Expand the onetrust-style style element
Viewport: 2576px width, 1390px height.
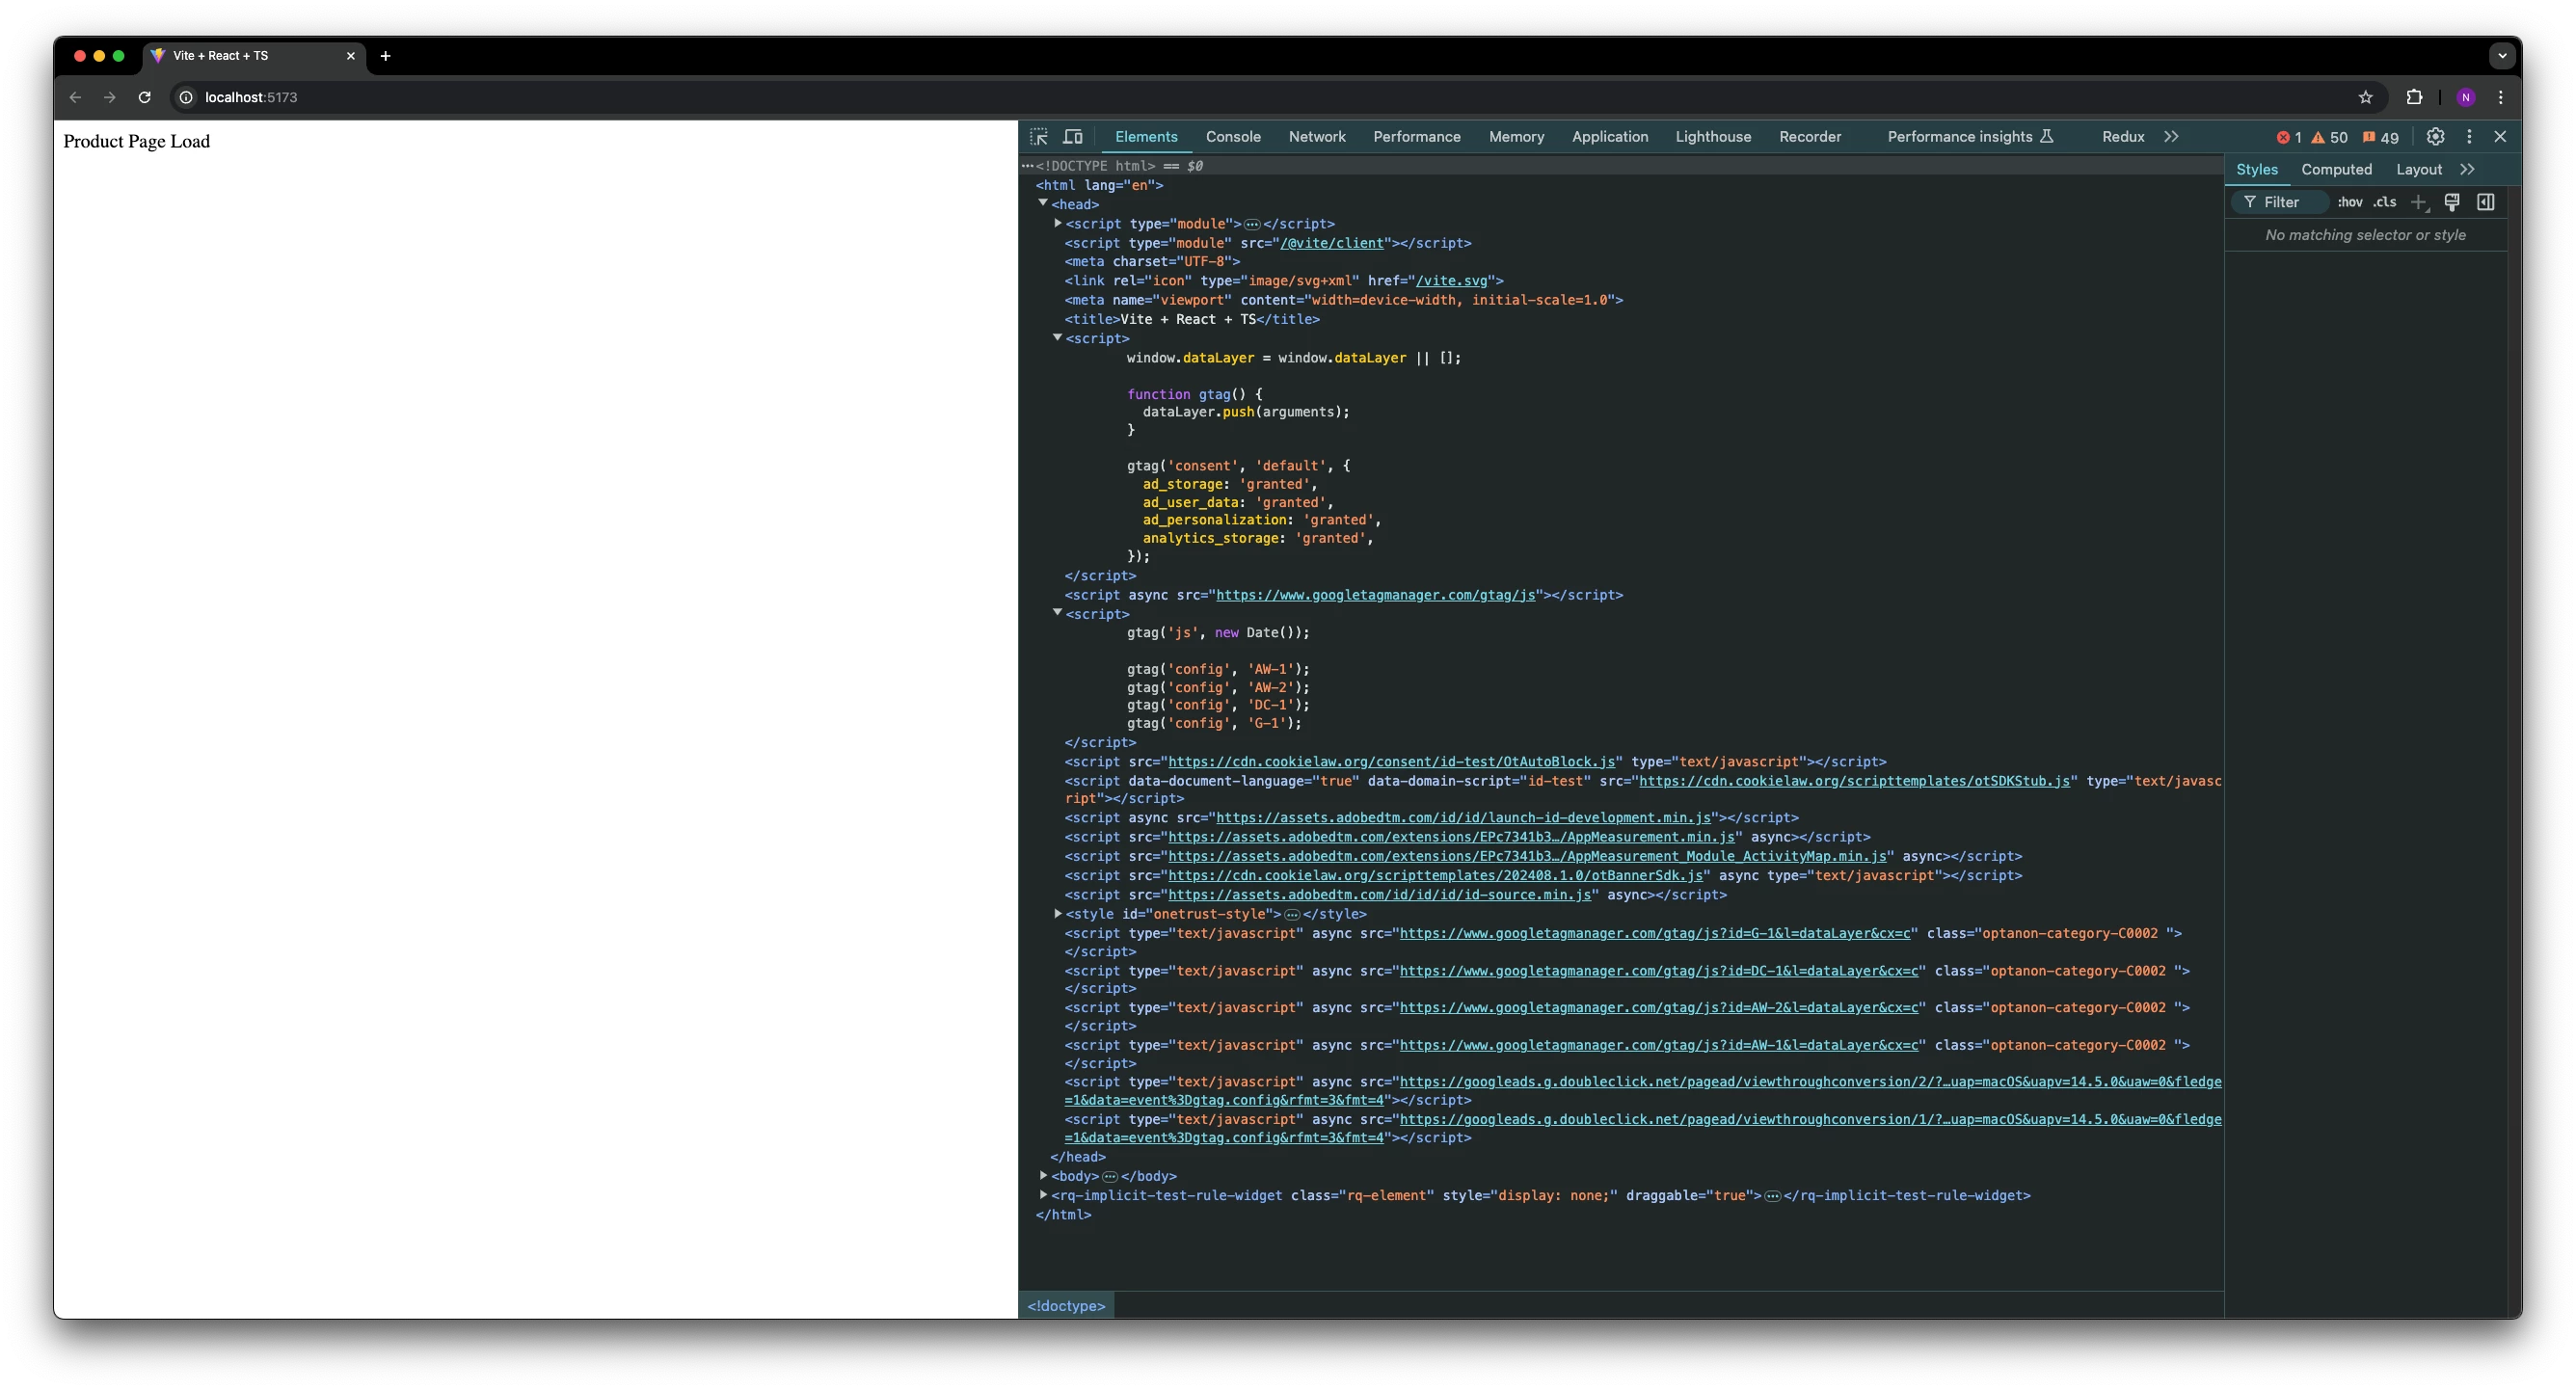1057,914
